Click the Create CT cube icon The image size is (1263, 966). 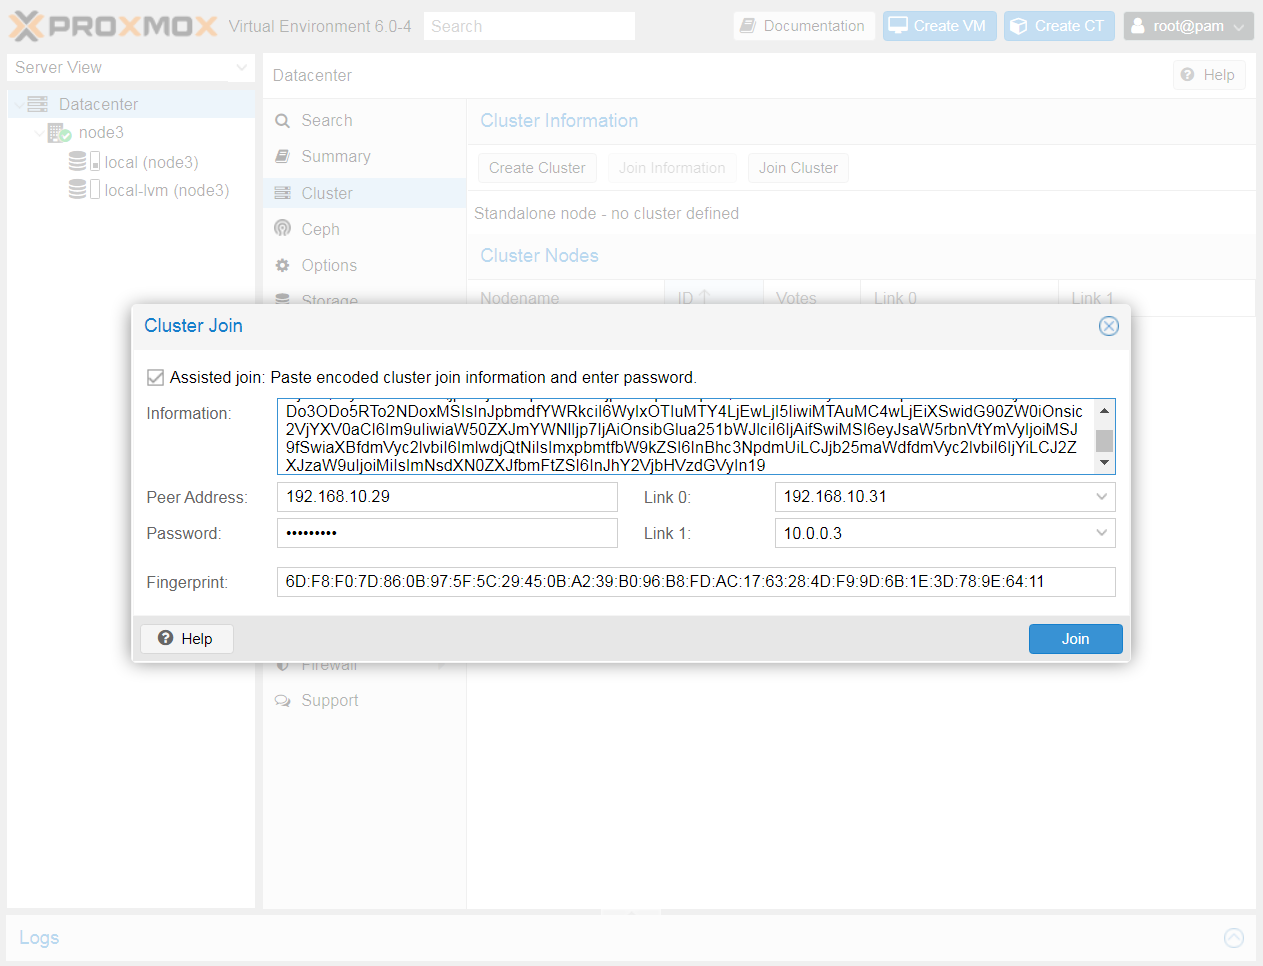pos(1018,26)
